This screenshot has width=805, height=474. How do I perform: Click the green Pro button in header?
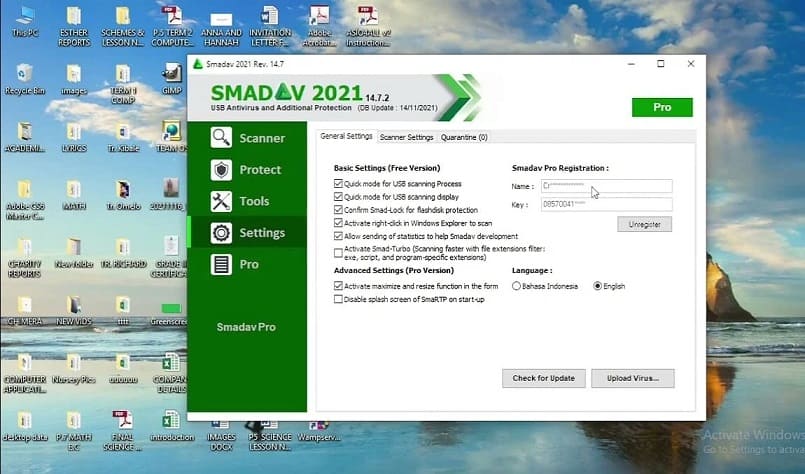click(662, 107)
